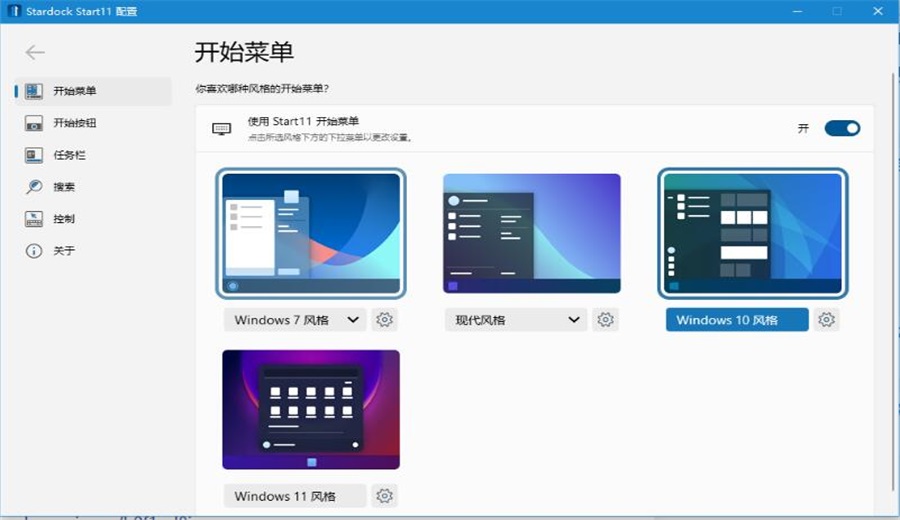The width and height of the screenshot is (900, 520).
Task: Close the Start11 配置 window
Action: [878, 11]
